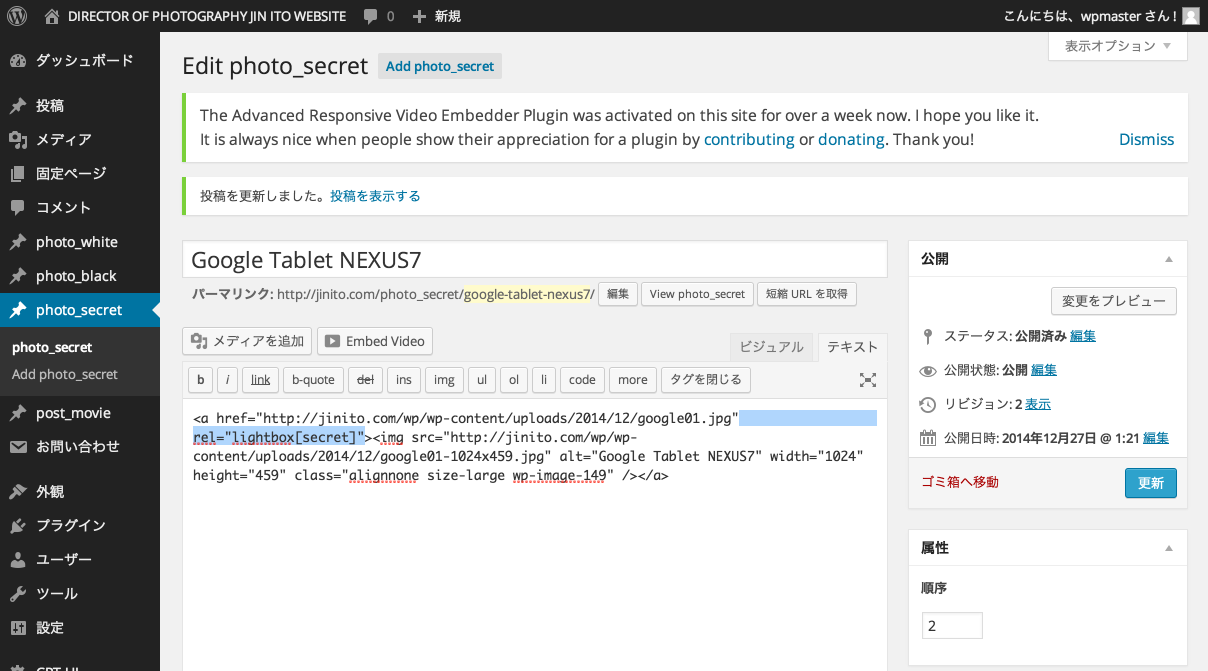Open ツール tools menu
The width and height of the screenshot is (1208, 671).
(80, 593)
